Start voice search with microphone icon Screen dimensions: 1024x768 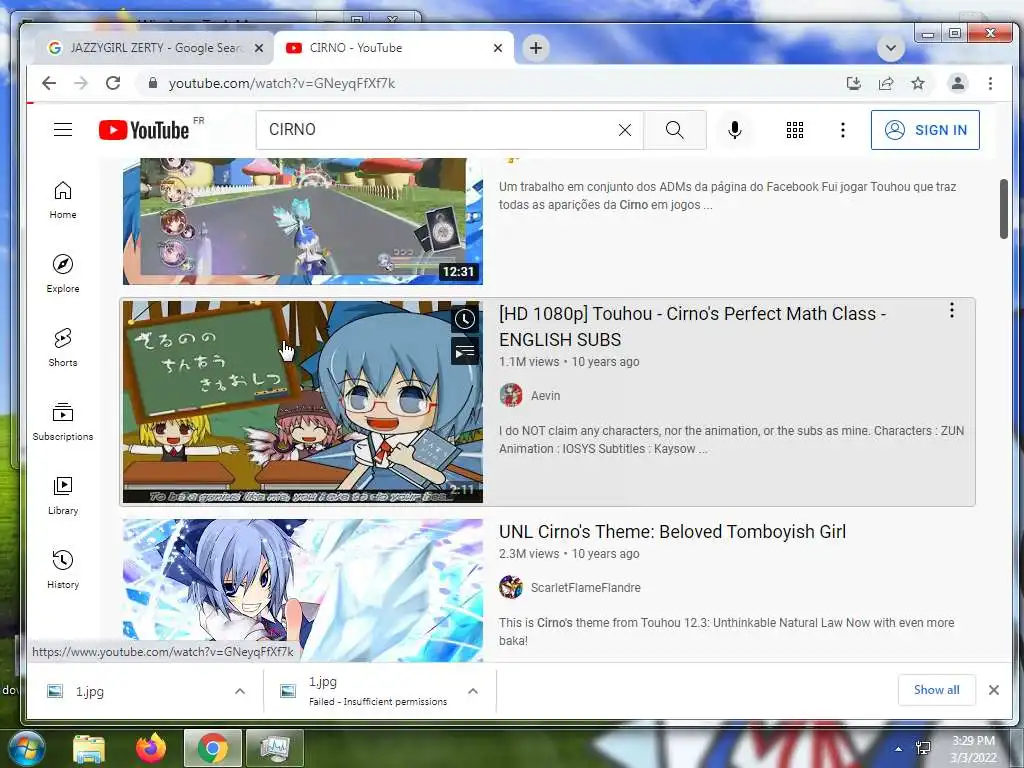735,130
